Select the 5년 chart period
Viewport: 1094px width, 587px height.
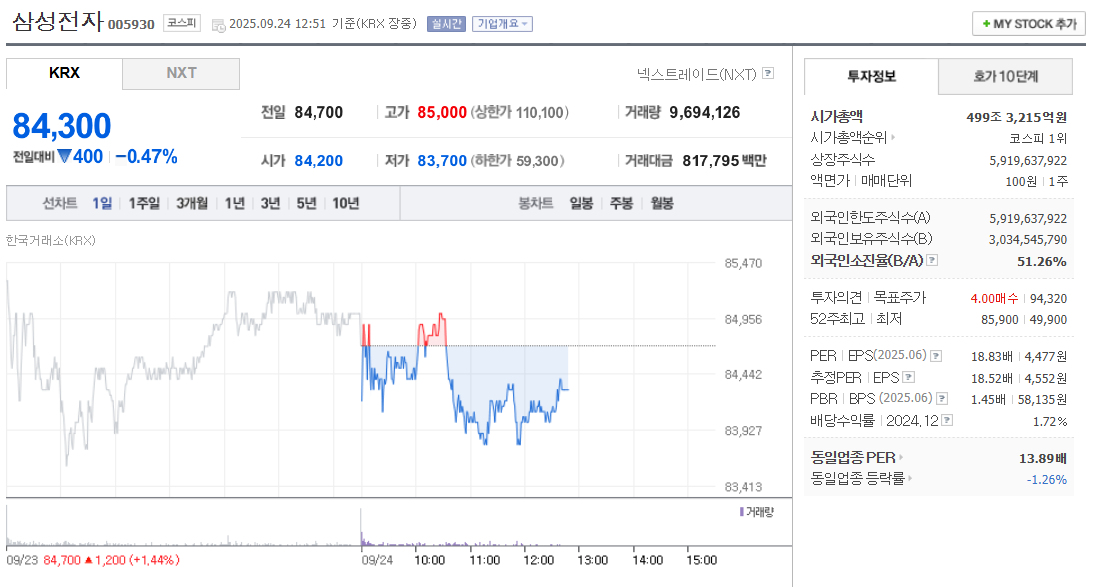[x=306, y=203]
